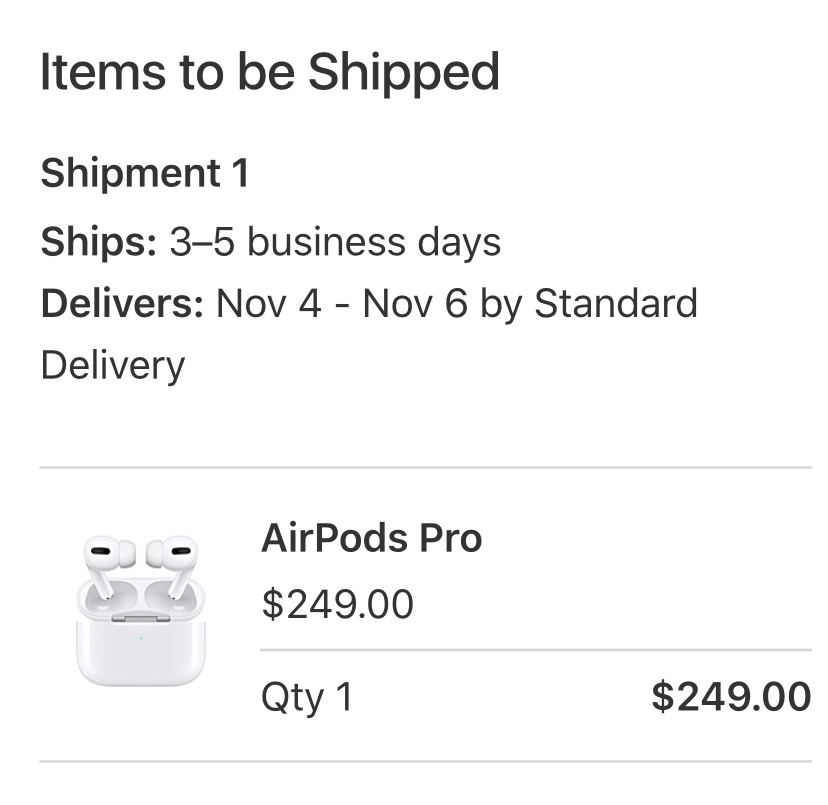The image size is (828, 805).
Task: Click the divider line above the product
Action: (425, 467)
